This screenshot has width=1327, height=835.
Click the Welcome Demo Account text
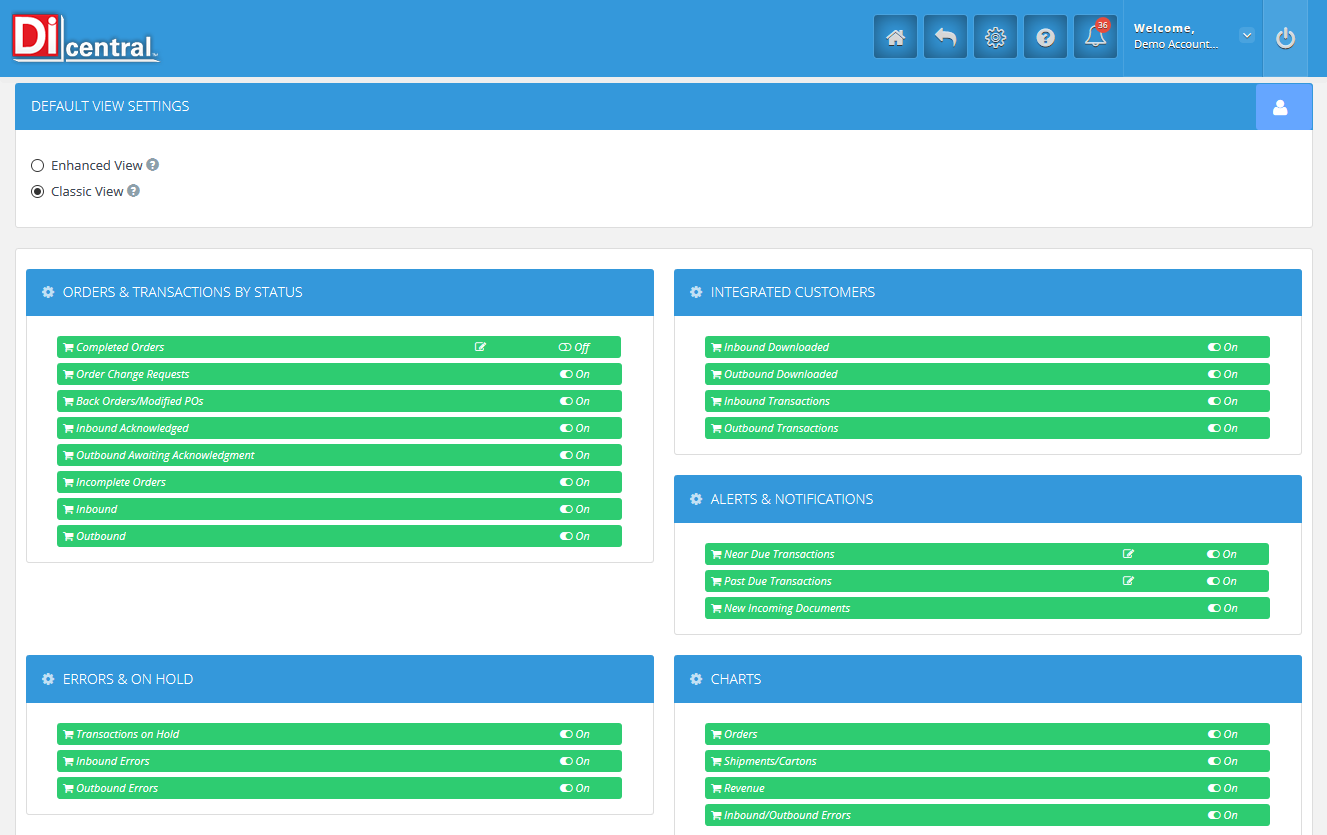click(1176, 37)
